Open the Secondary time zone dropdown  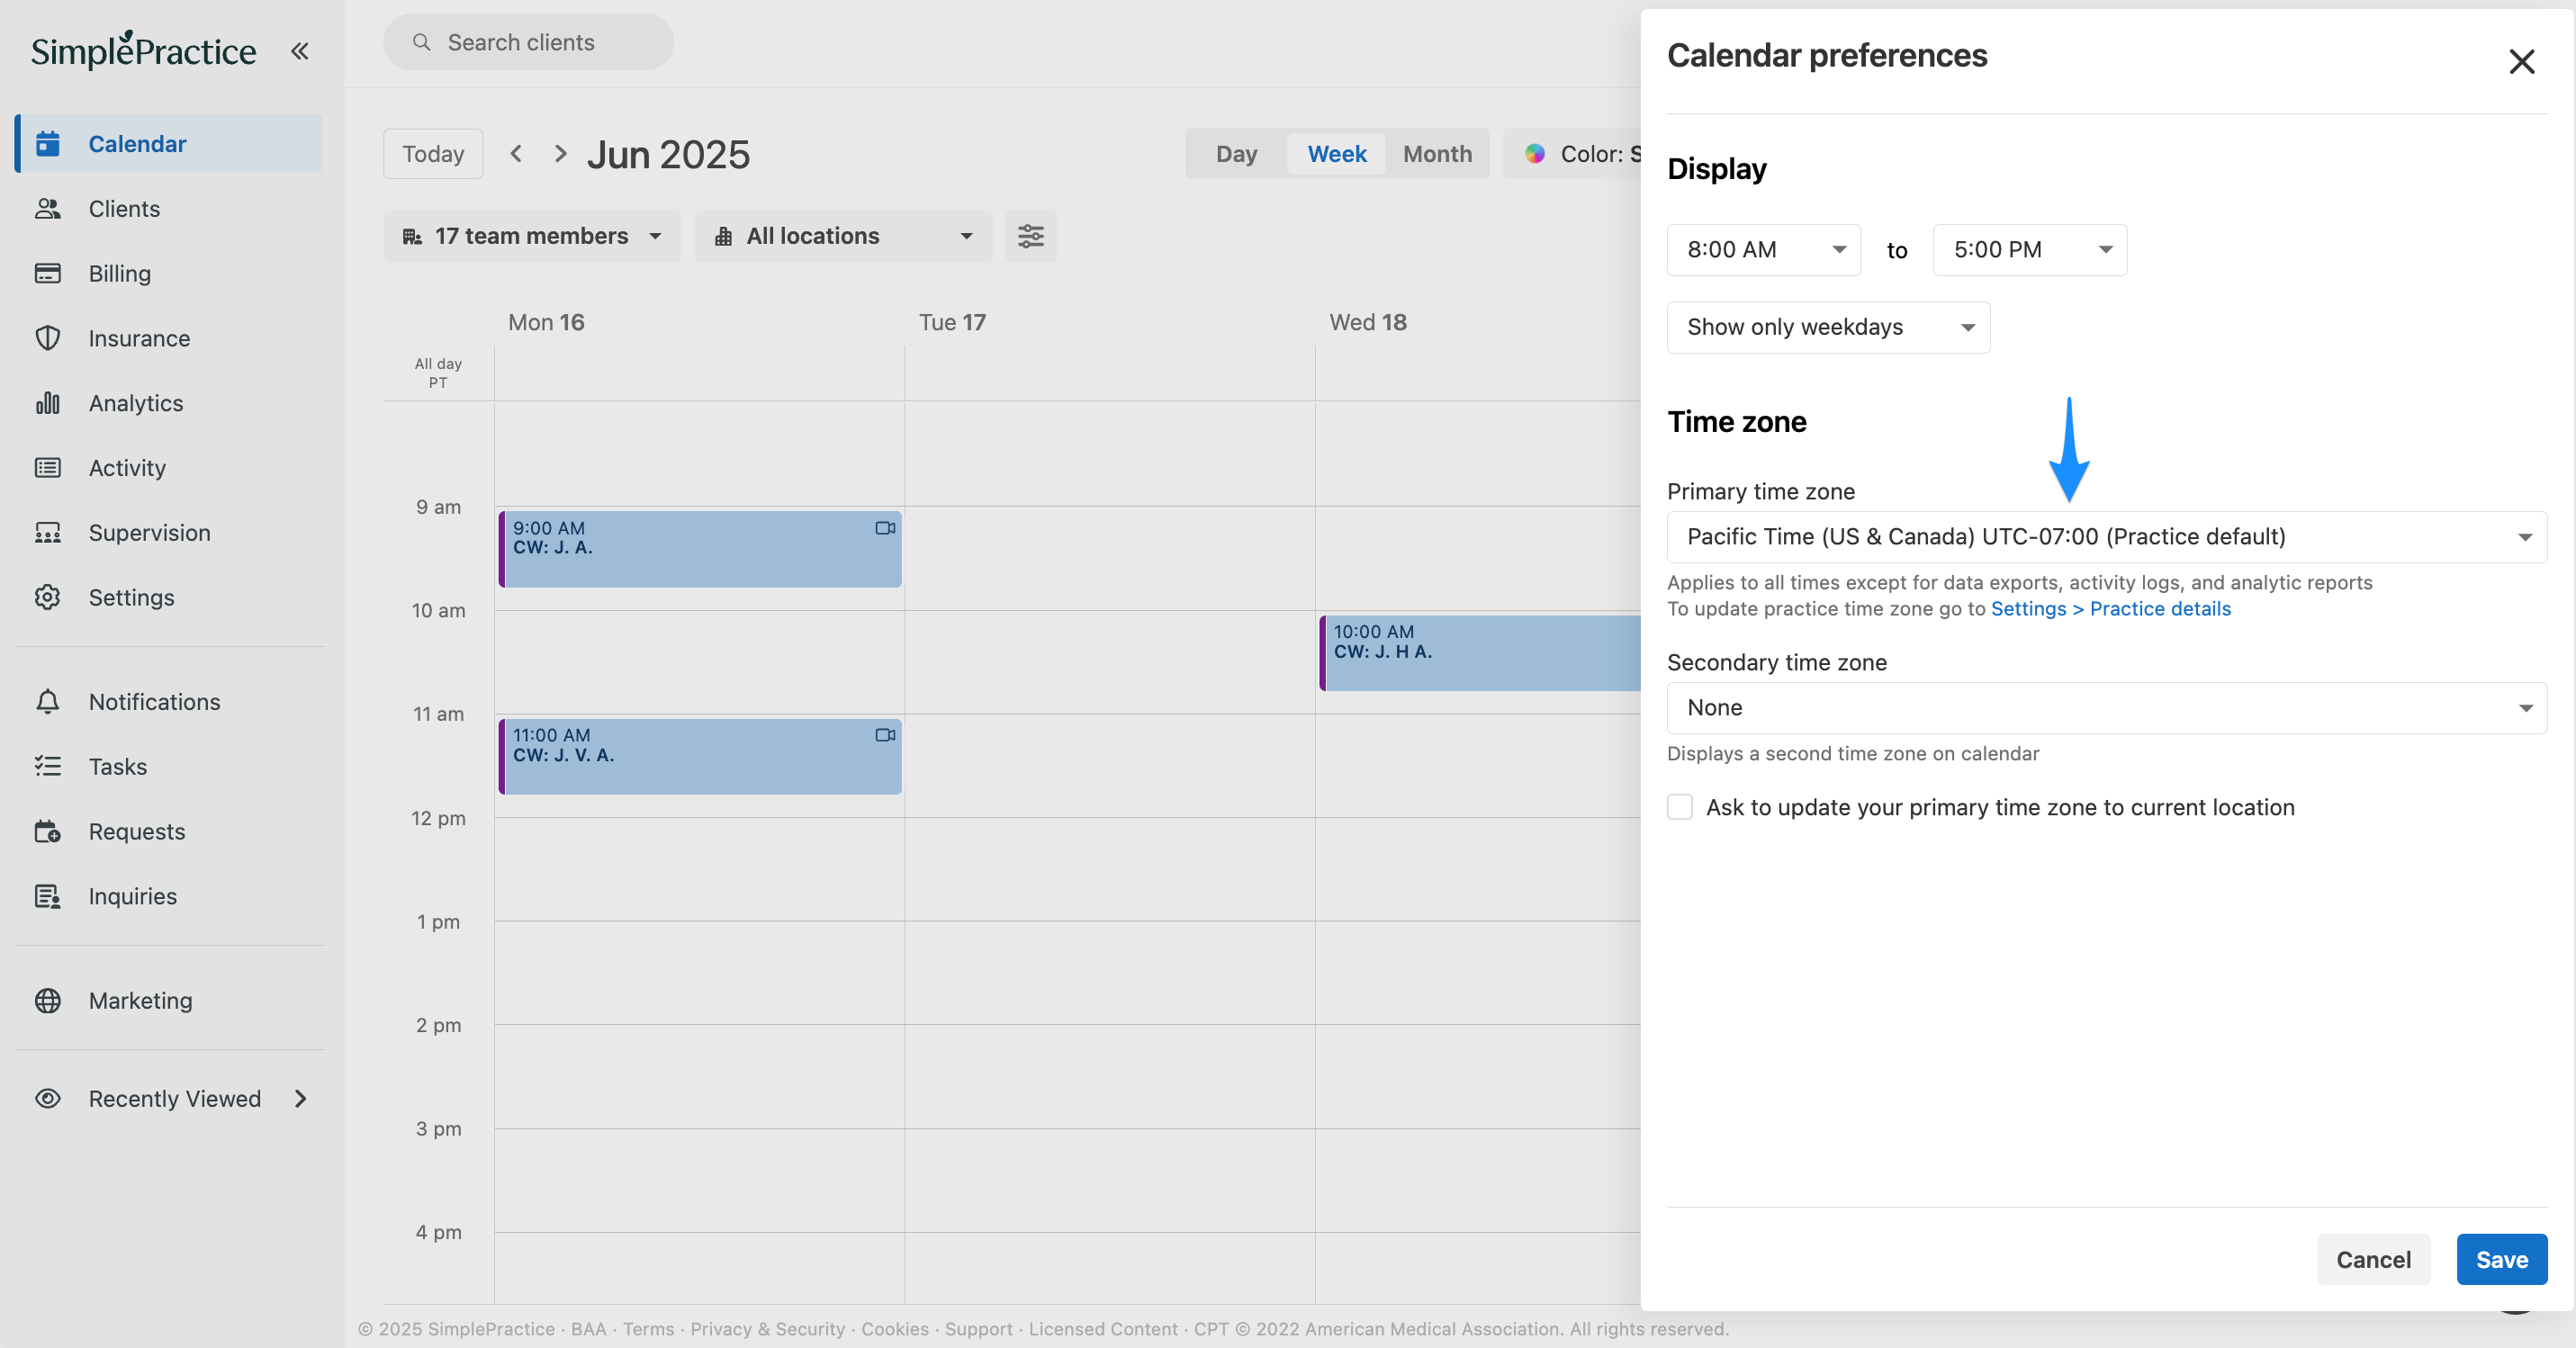(x=2106, y=708)
